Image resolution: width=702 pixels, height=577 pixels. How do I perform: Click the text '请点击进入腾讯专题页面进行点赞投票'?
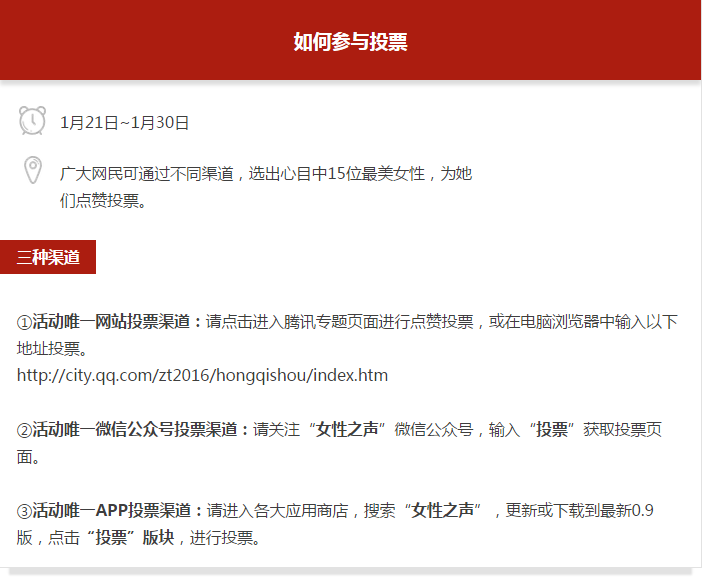point(339,321)
